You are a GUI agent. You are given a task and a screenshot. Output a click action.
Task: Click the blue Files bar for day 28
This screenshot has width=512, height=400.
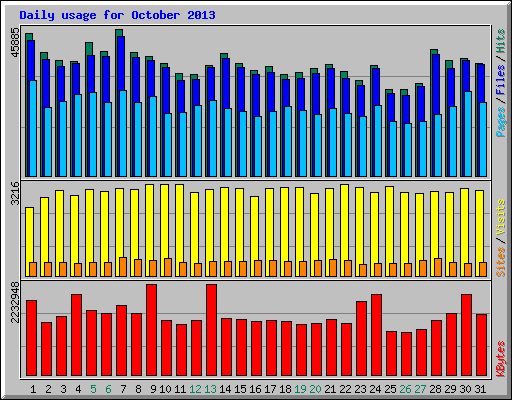tap(436, 84)
